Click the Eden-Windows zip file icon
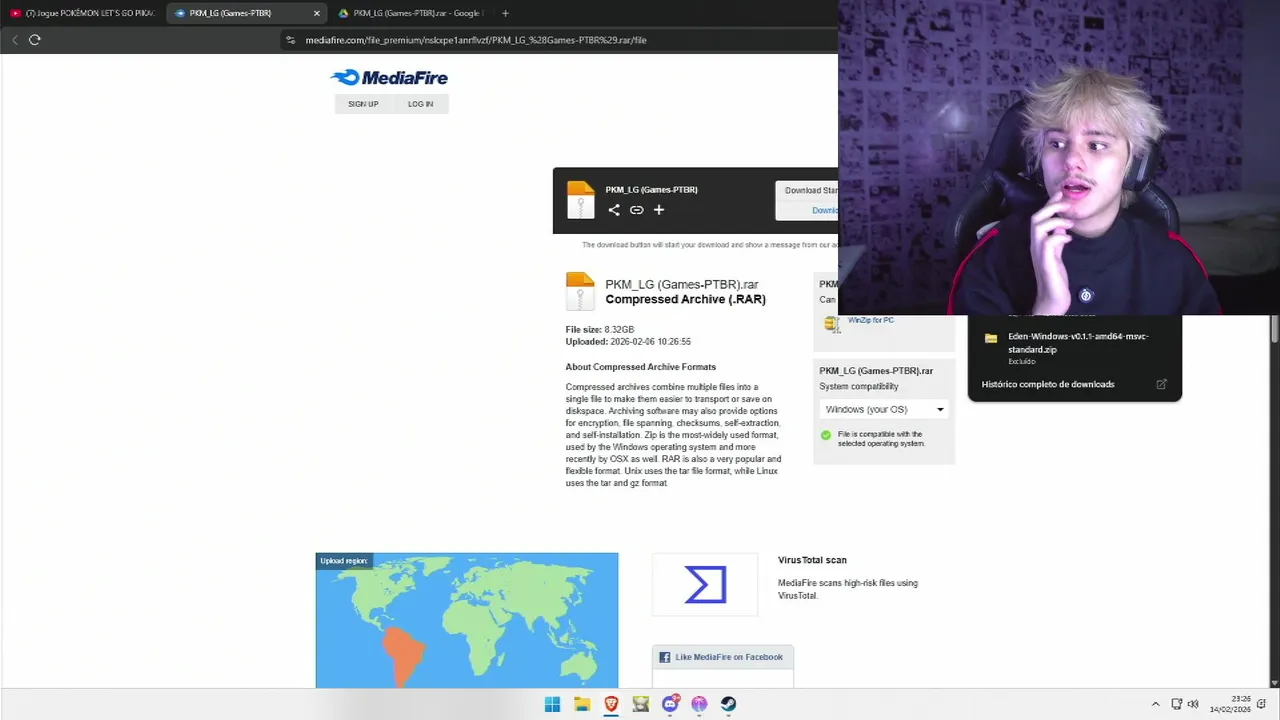This screenshot has height=720, width=1280. coord(991,339)
